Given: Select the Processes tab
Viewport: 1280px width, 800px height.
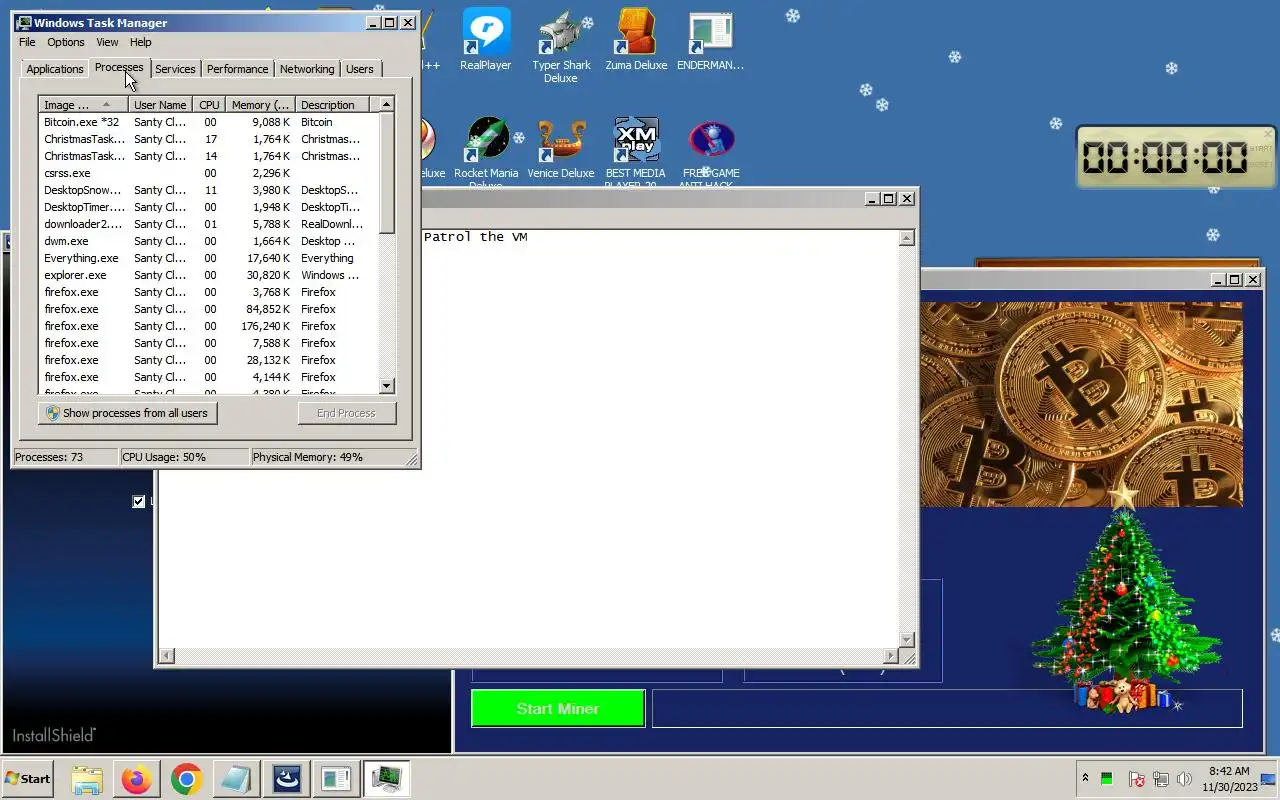Looking at the screenshot, I should (119, 67).
